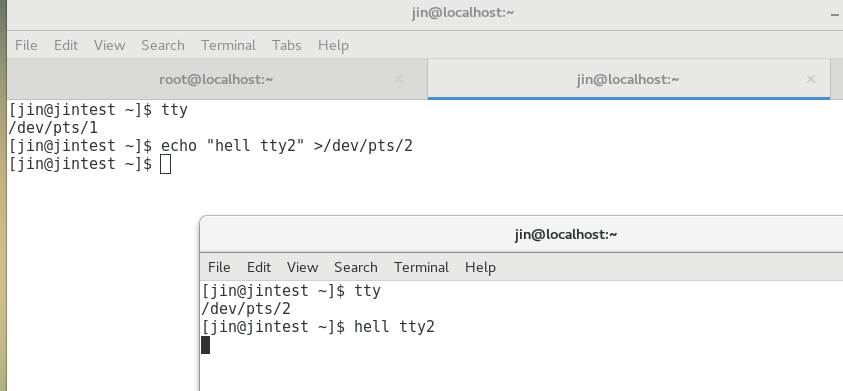Close the jin@localhost:~ tab
The height and width of the screenshot is (391, 843).
click(x=811, y=80)
